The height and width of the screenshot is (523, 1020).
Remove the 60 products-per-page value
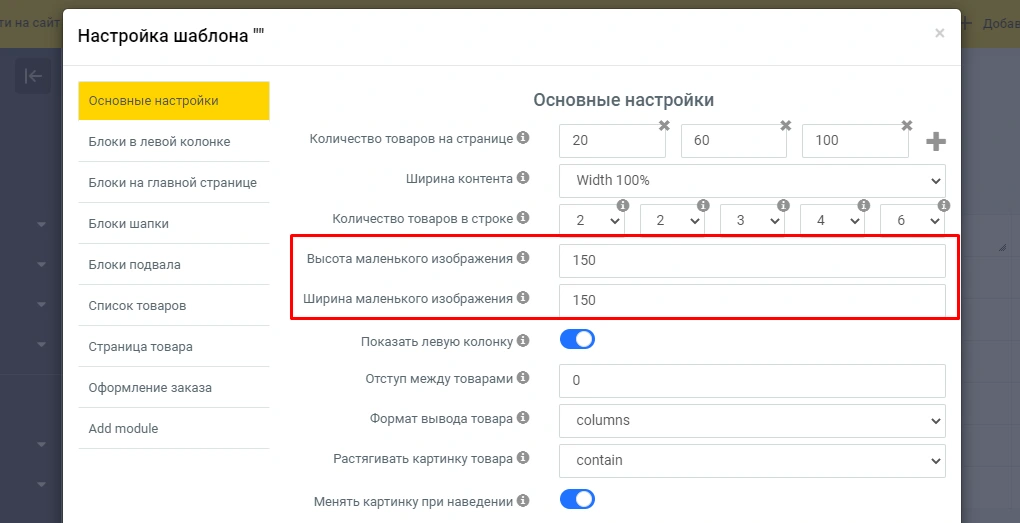point(785,125)
